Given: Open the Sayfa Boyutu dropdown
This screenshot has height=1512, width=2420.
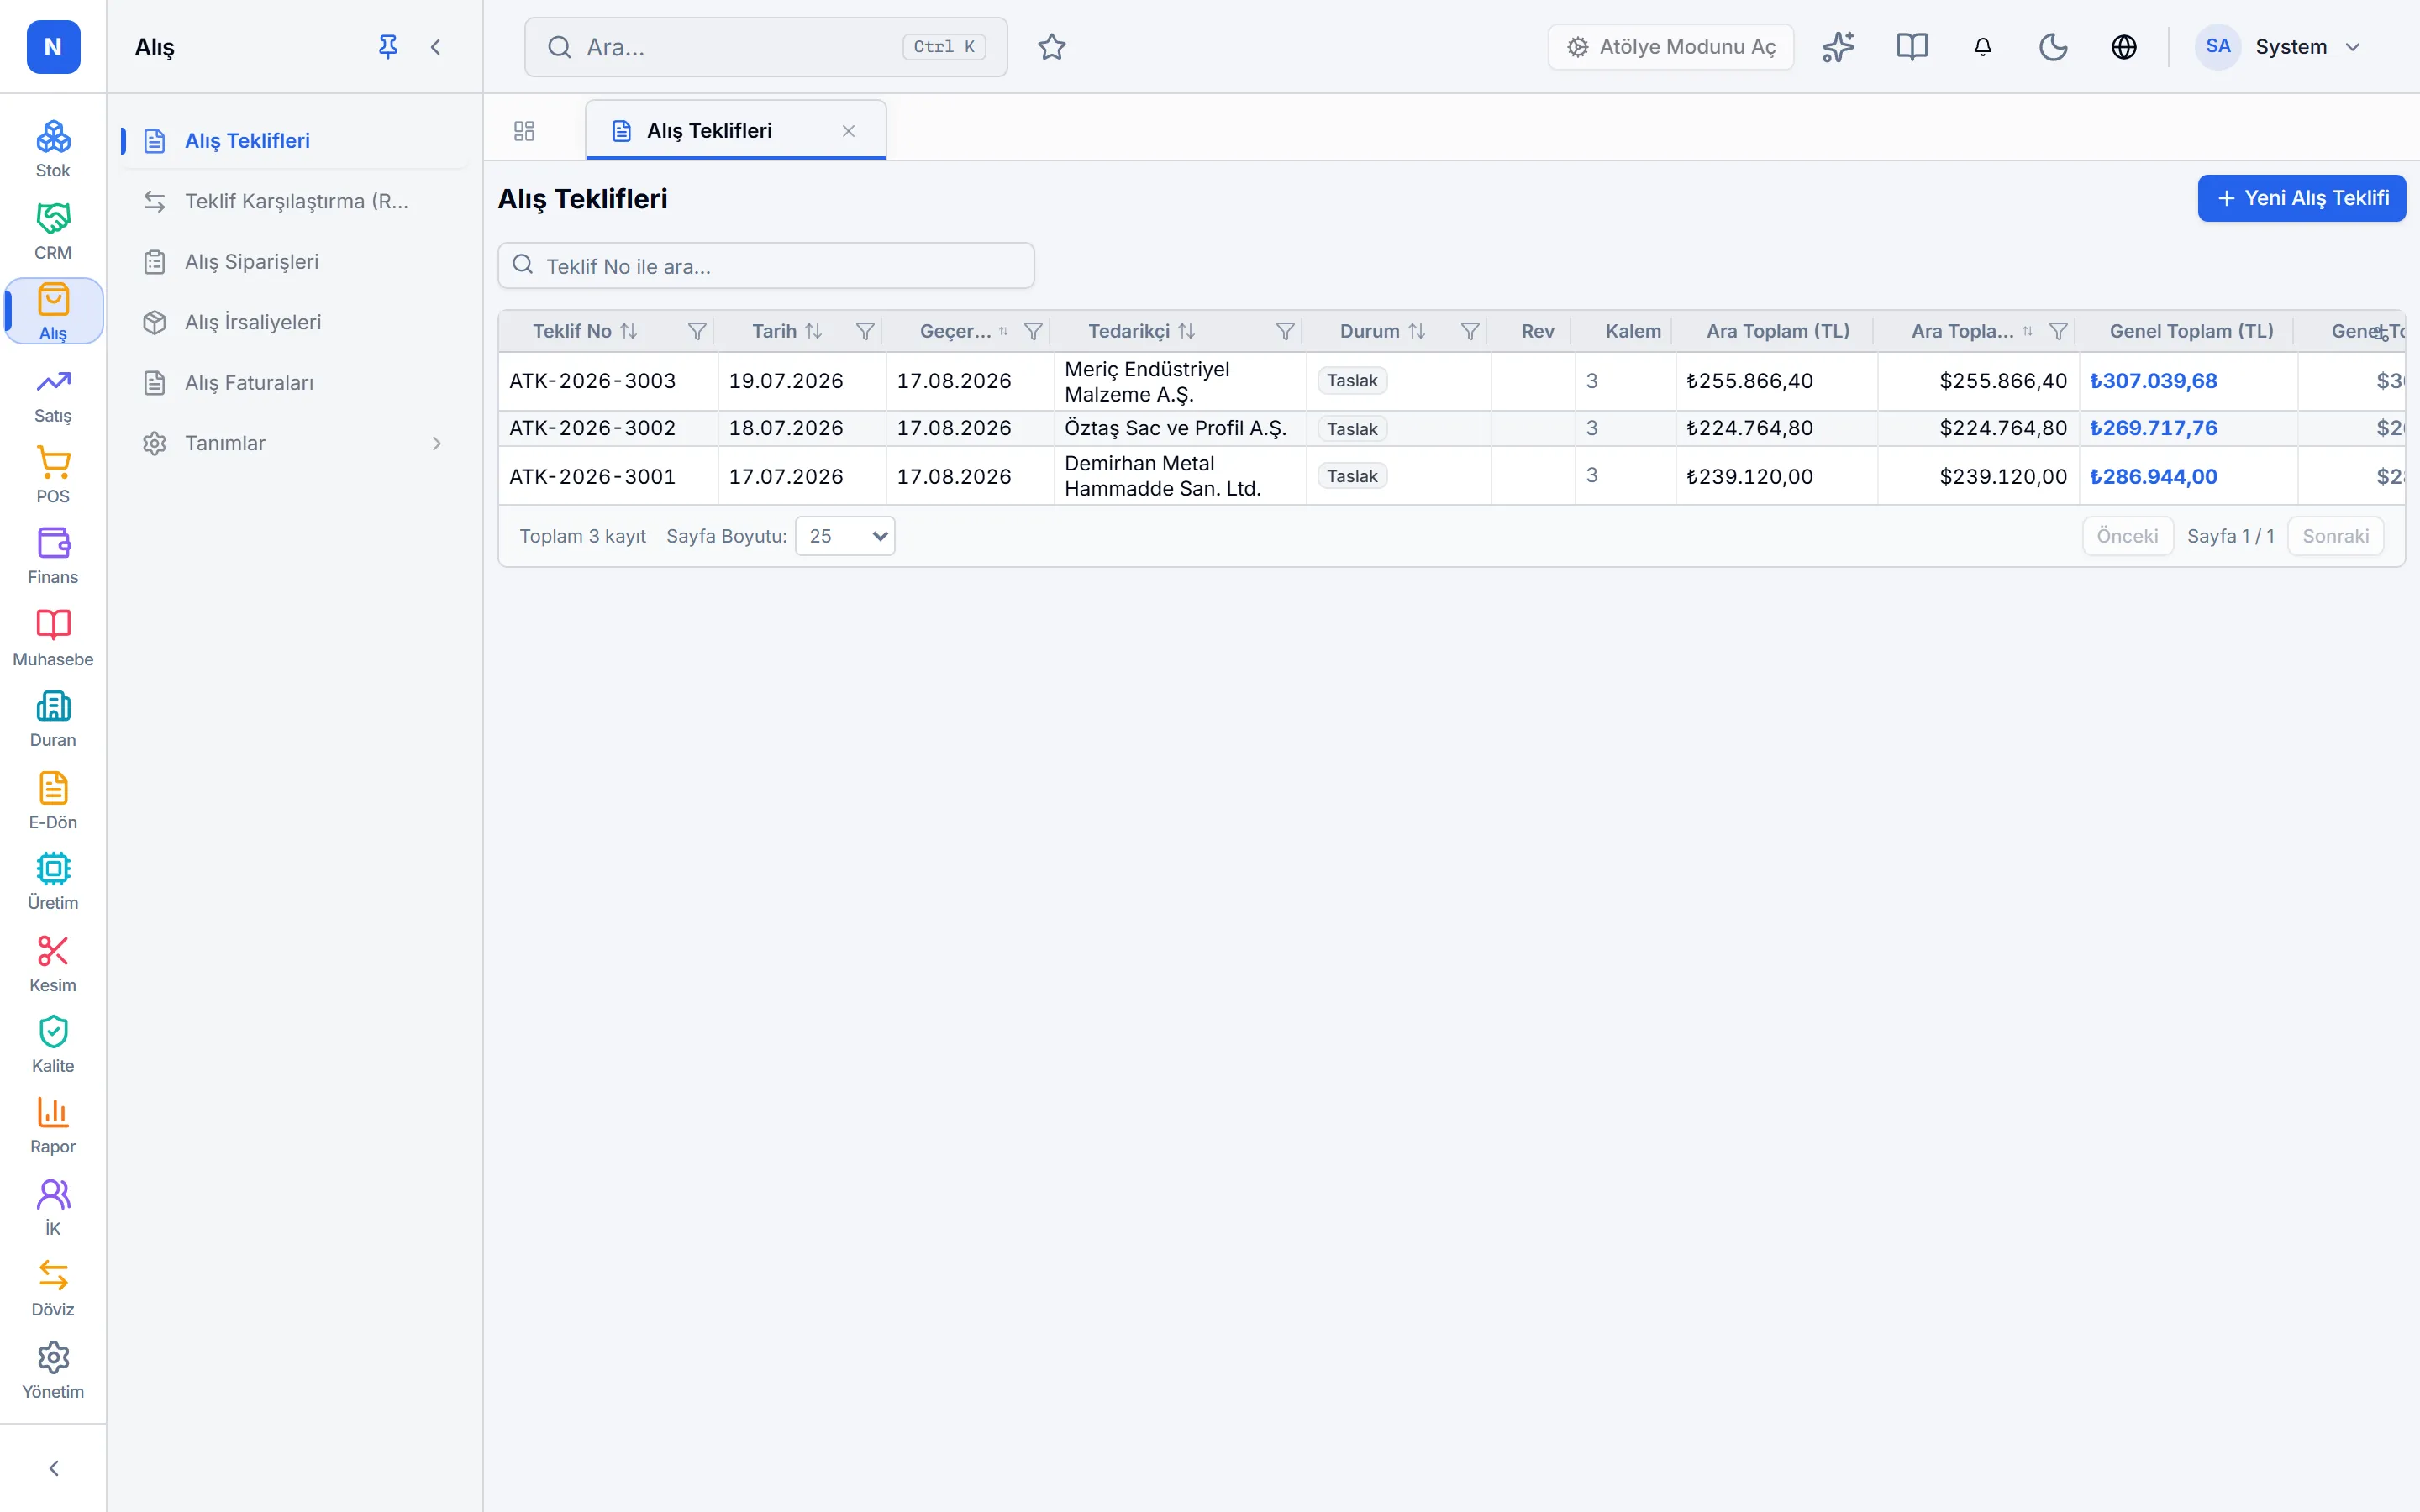Looking at the screenshot, I should (845, 536).
